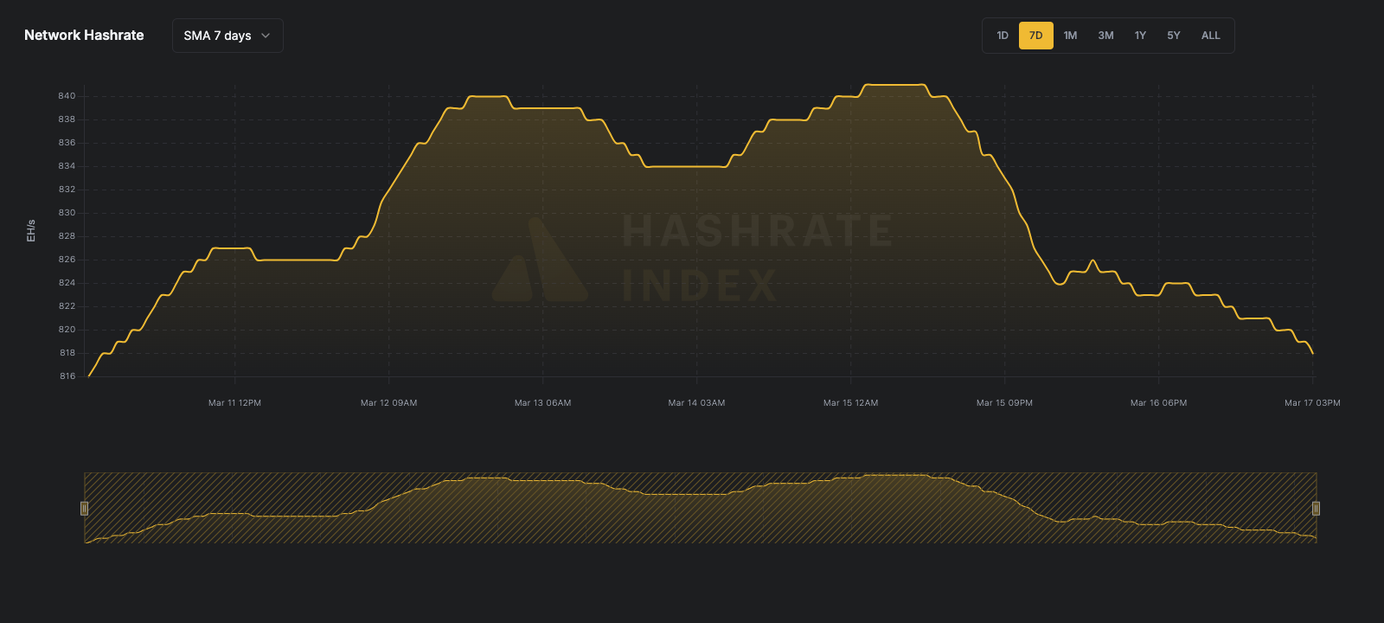Show the ALL time range
1384x623 pixels.
[1211, 35]
